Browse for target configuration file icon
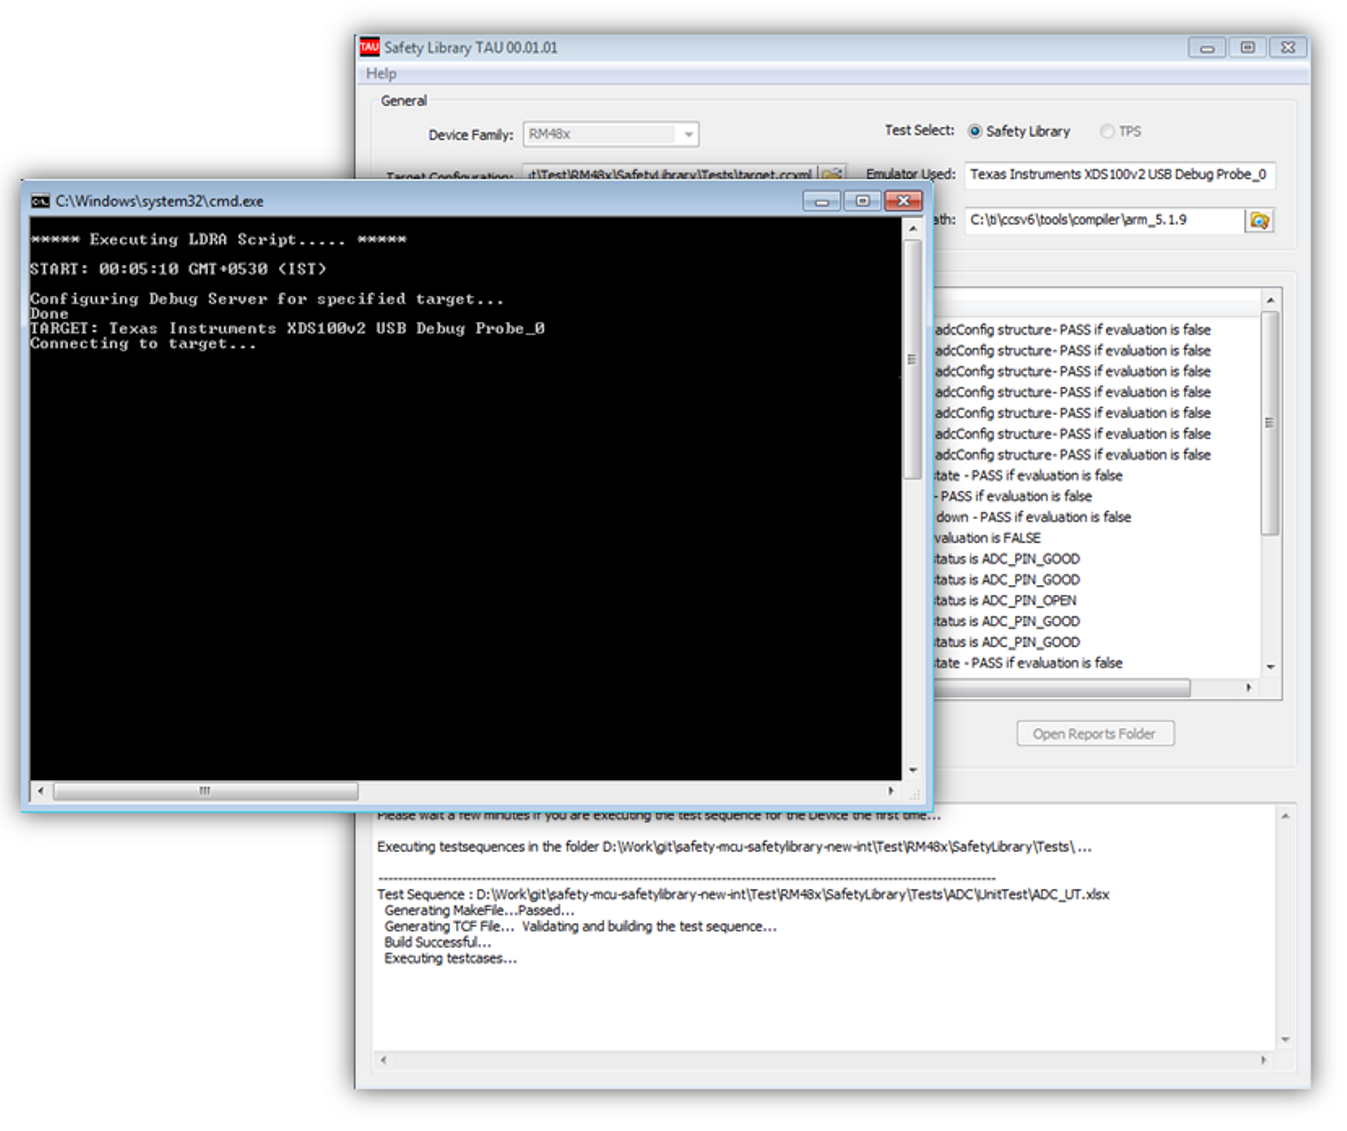 [832, 174]
